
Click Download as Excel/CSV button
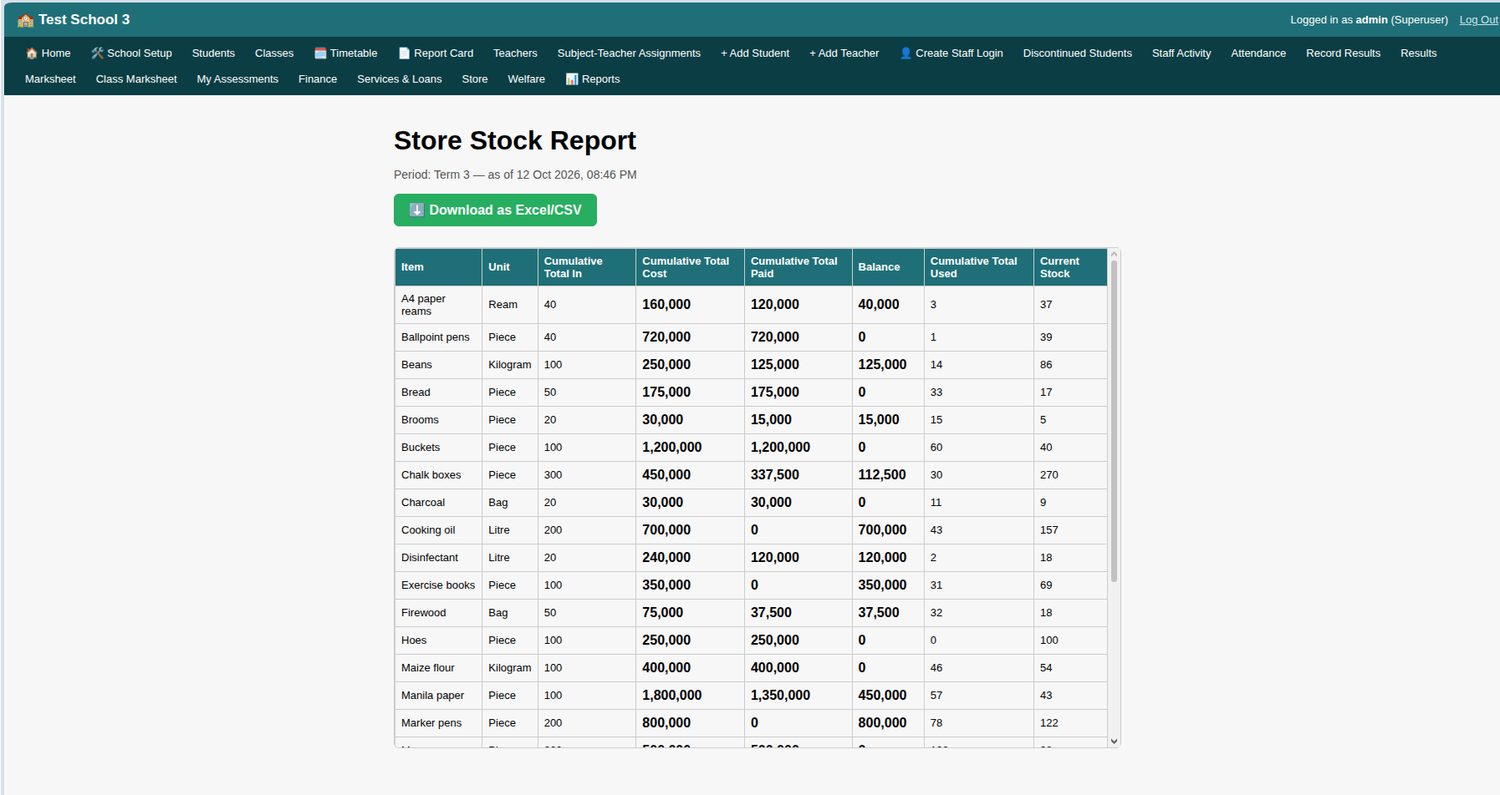[x=495, y=210]
